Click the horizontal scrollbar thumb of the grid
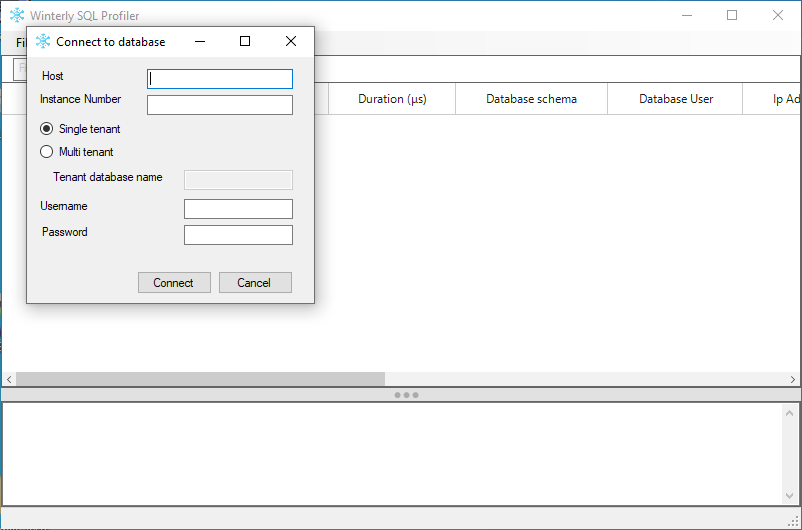802x530 pixels. point(200,379)
